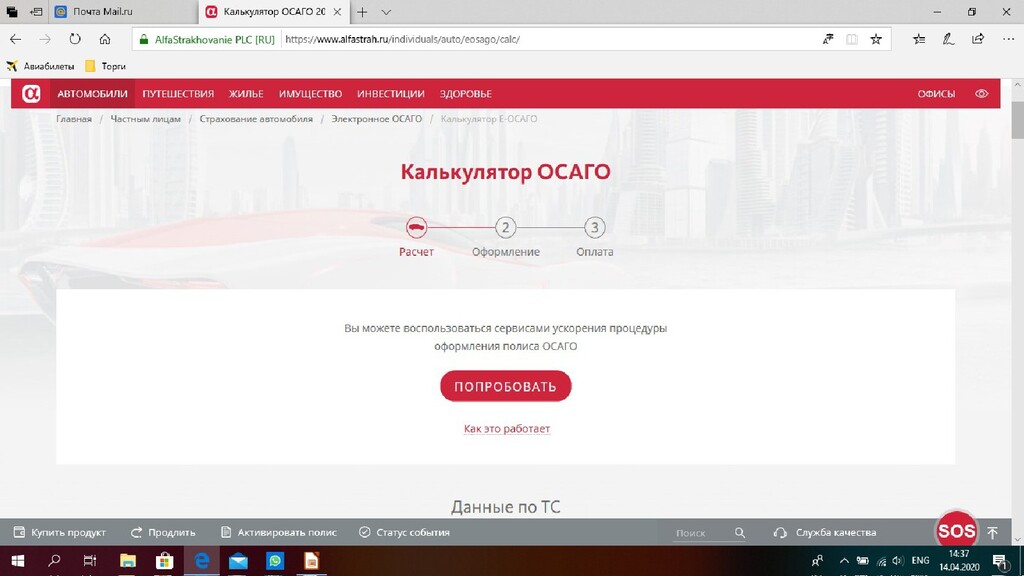This screenshot has width=1024, height=576.
Task: Toggle the reading view icon
Action: point(852,39)
